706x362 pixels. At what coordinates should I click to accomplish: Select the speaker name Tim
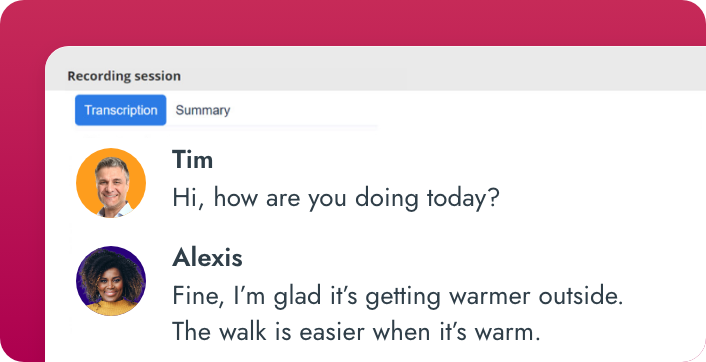[x=192, y=160]
